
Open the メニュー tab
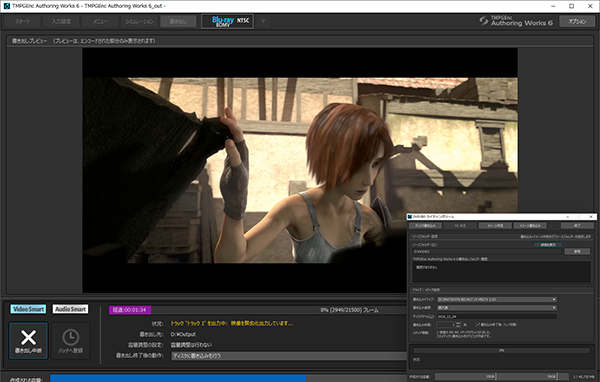tap(100, 21)
